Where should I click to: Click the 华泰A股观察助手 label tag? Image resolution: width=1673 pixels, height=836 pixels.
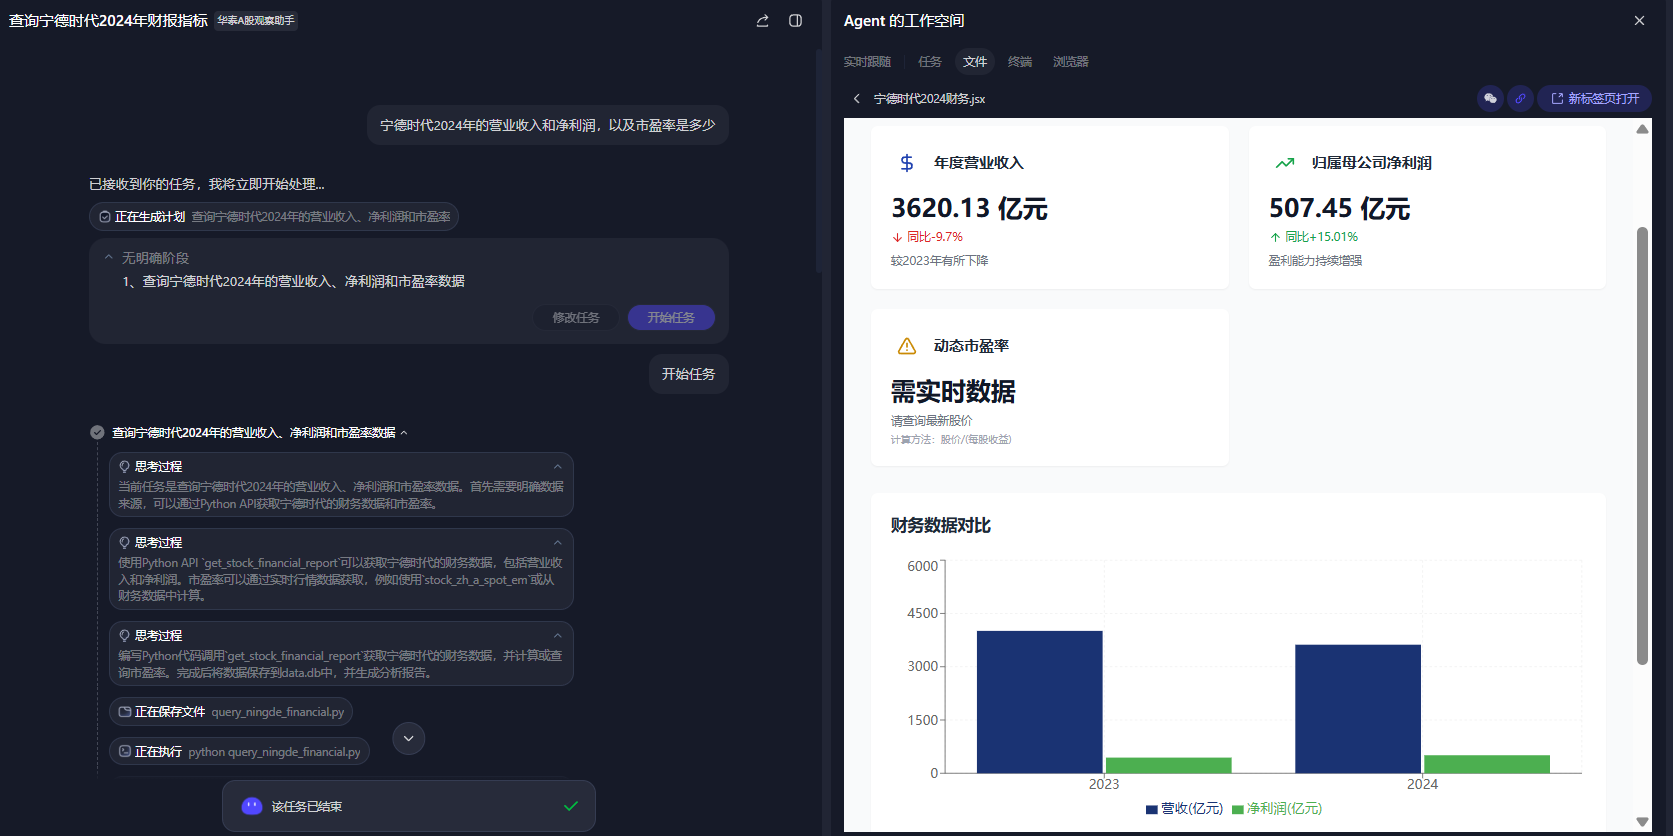point(256,21)
